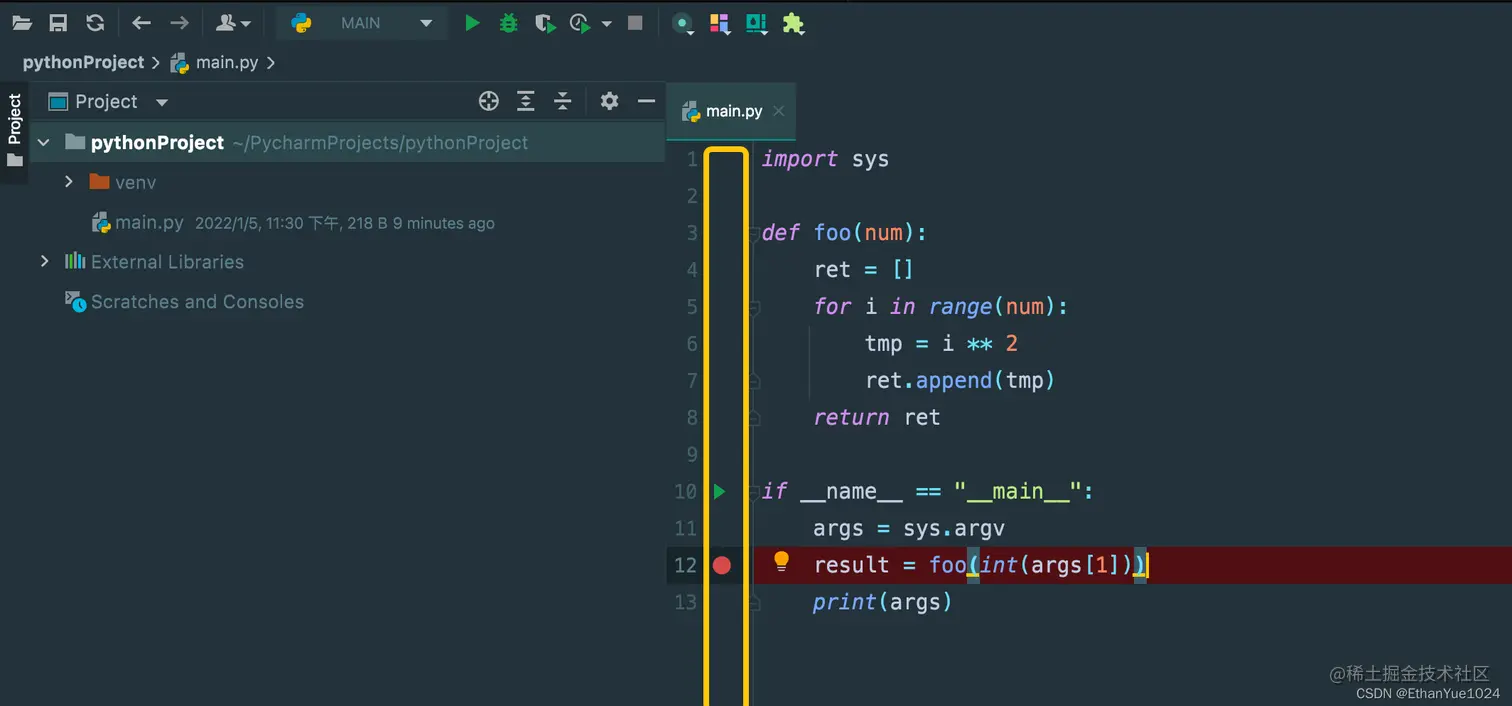Screen dimensions: 1512x706
Task: Hide the Project panel with minus icon
Action: [646, 101]
